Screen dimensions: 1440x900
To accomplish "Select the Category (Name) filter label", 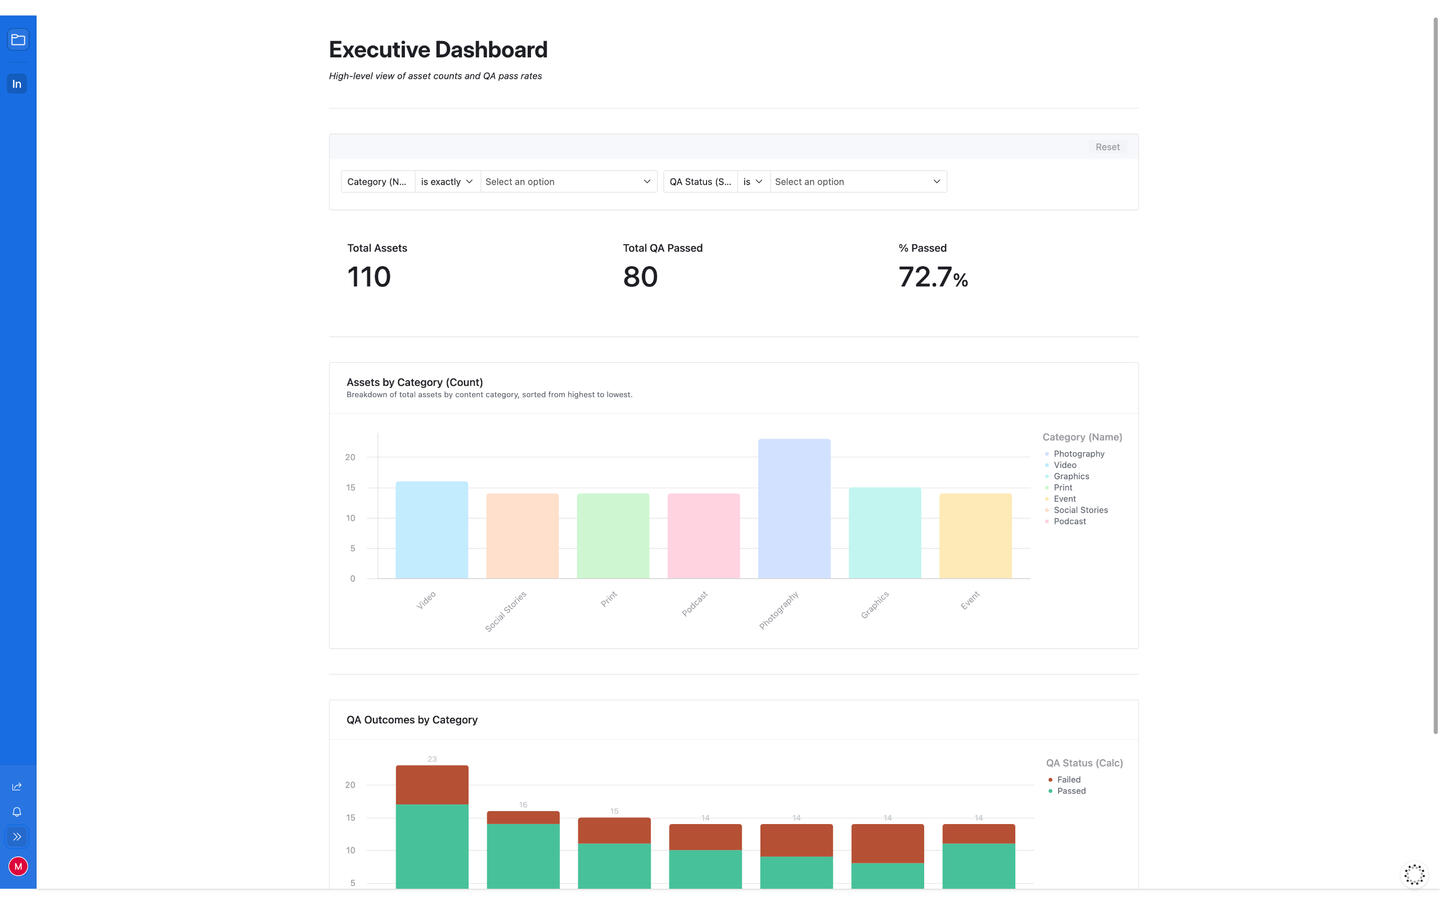I will 377,181.
